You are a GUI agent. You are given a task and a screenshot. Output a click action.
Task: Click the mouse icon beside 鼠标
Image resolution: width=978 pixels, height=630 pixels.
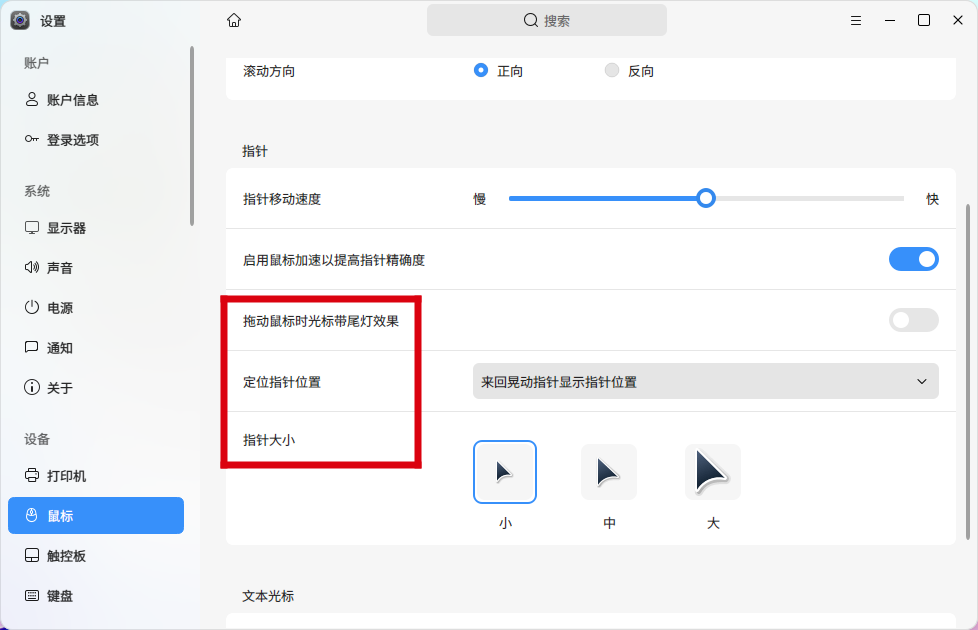32,515
